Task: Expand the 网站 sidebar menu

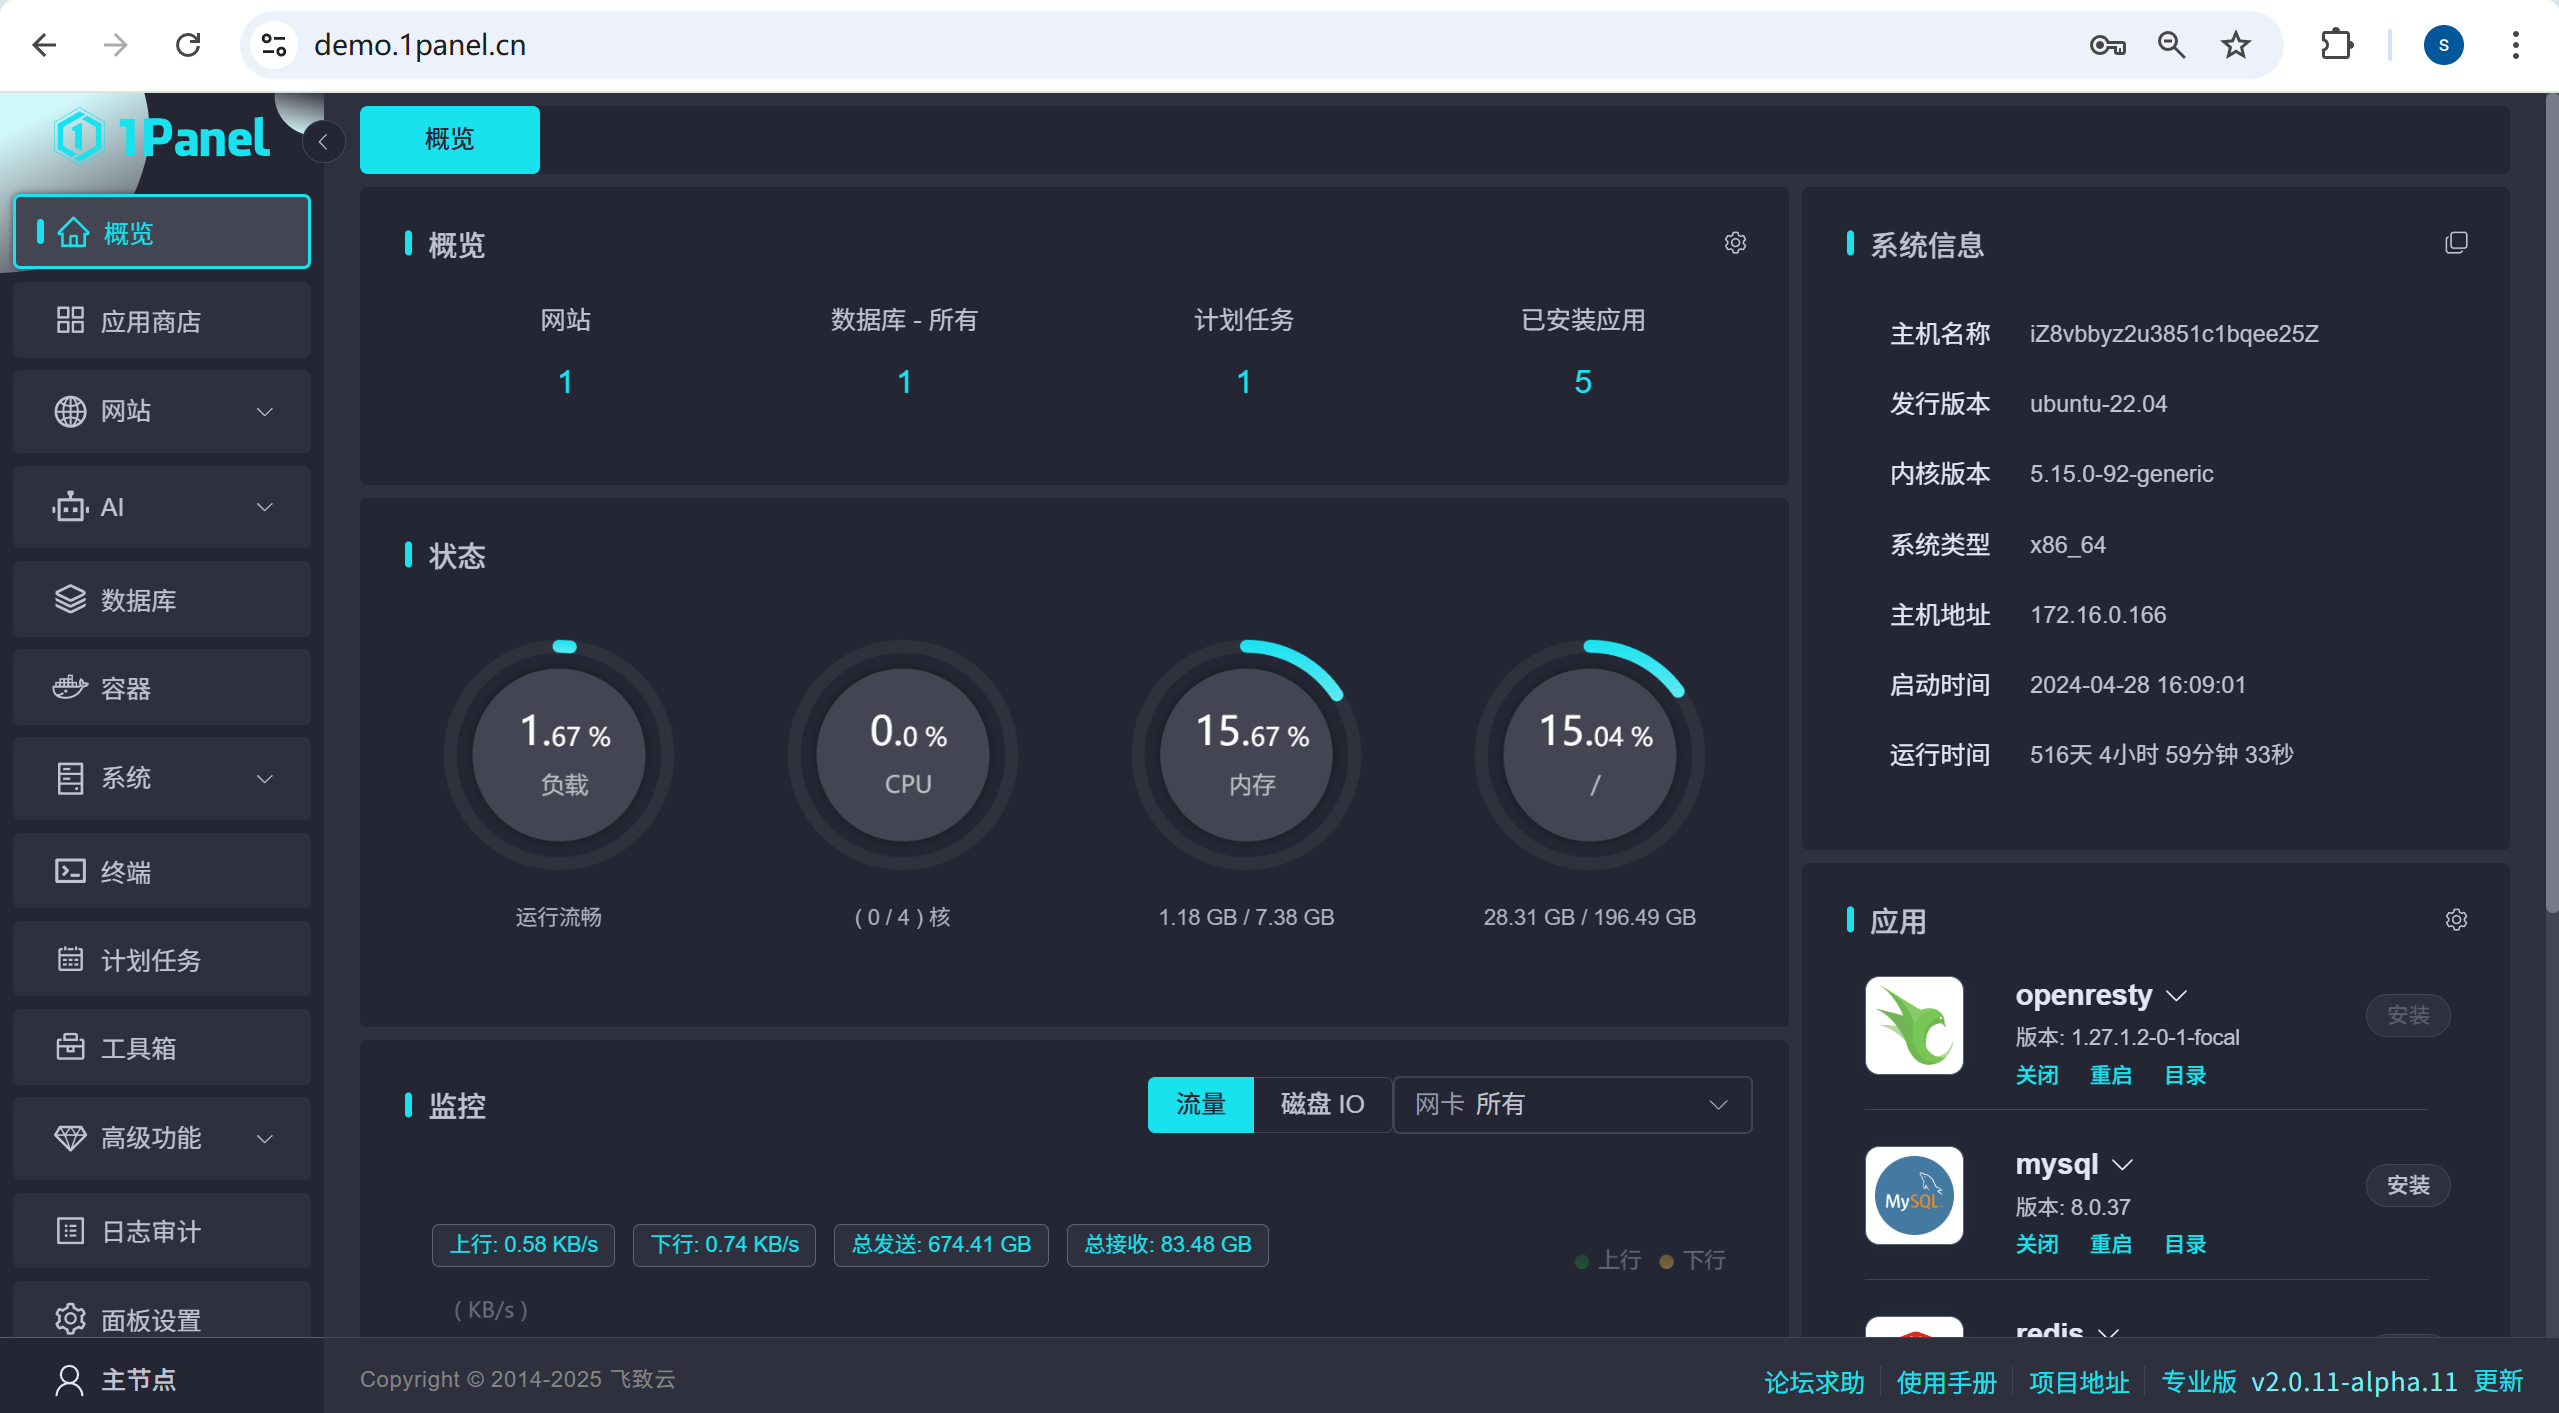Action: 162,411
